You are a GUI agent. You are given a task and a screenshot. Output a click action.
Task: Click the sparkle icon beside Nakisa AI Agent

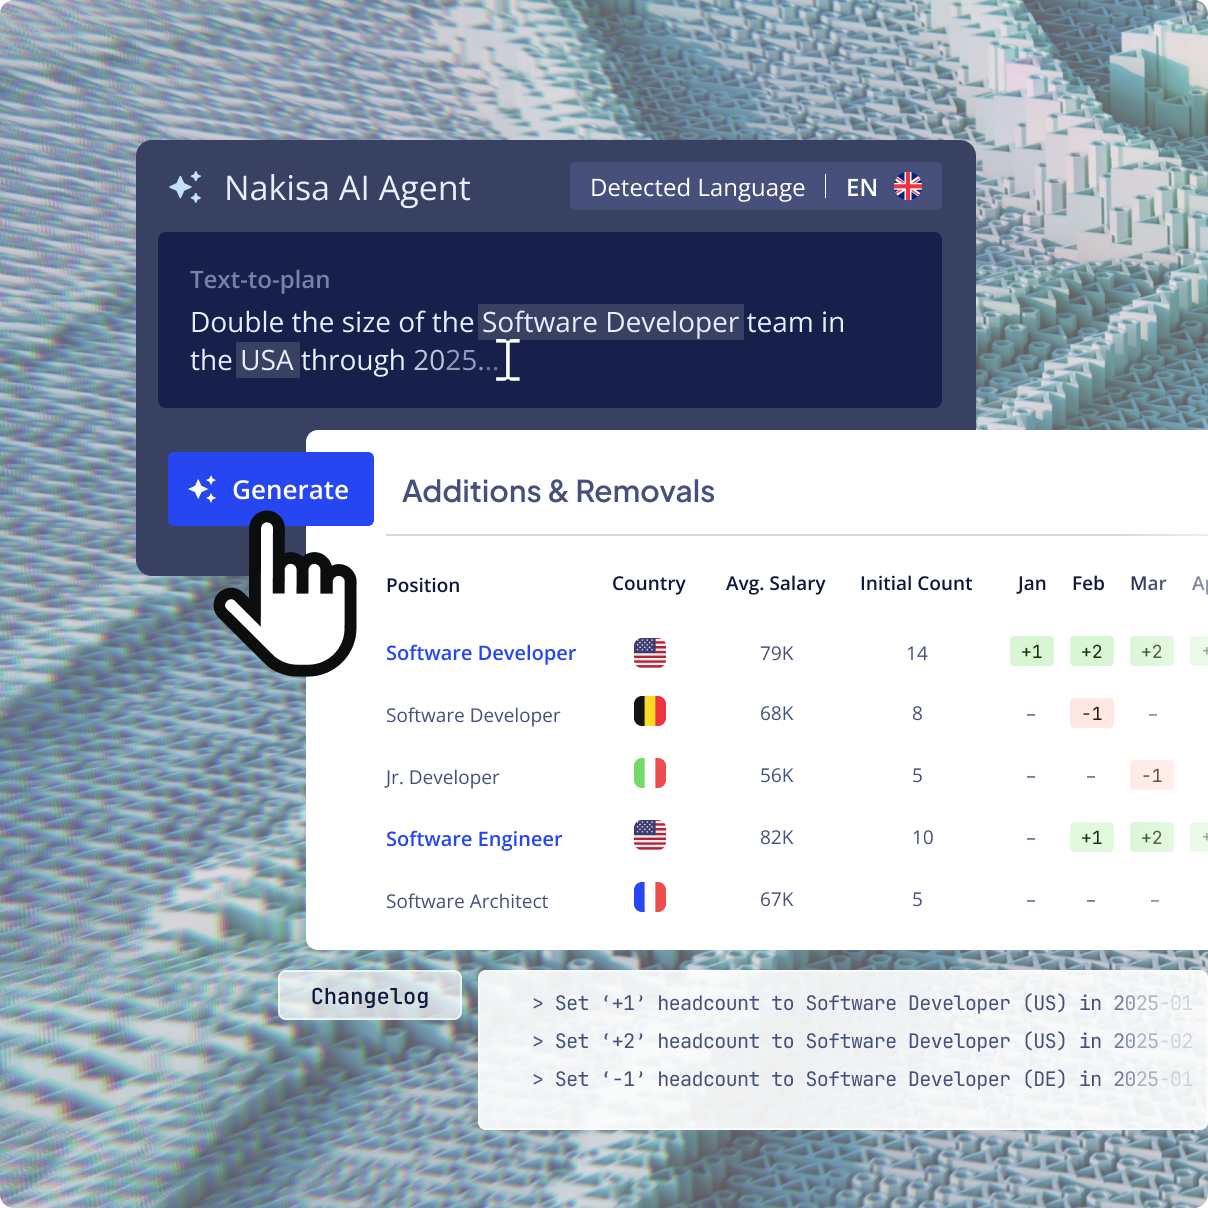(186, 187)
